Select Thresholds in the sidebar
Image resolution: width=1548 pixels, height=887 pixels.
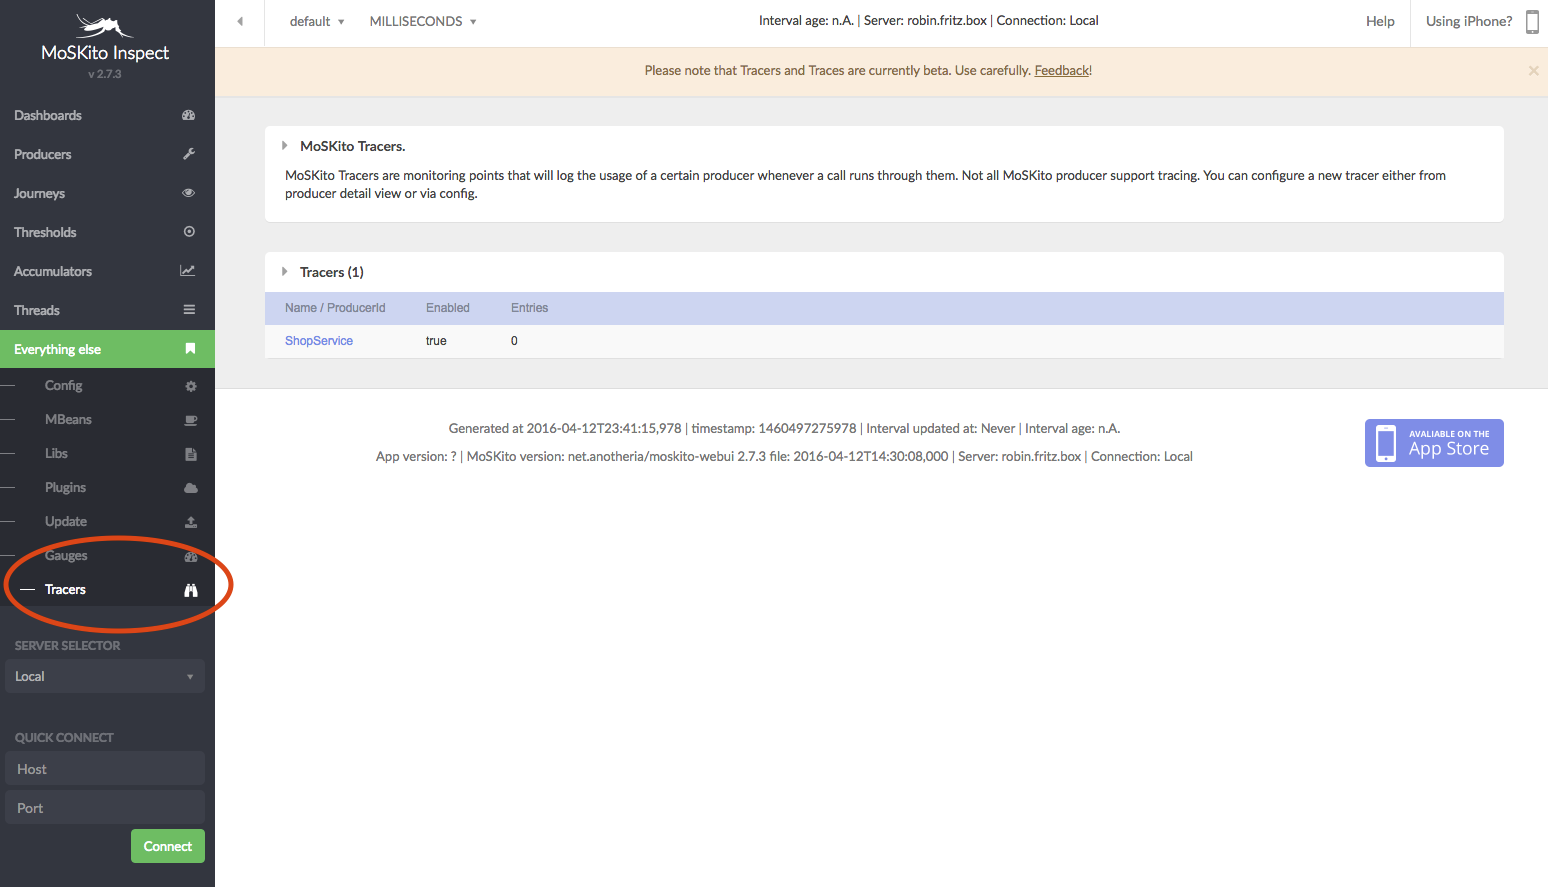coord(107,232)
